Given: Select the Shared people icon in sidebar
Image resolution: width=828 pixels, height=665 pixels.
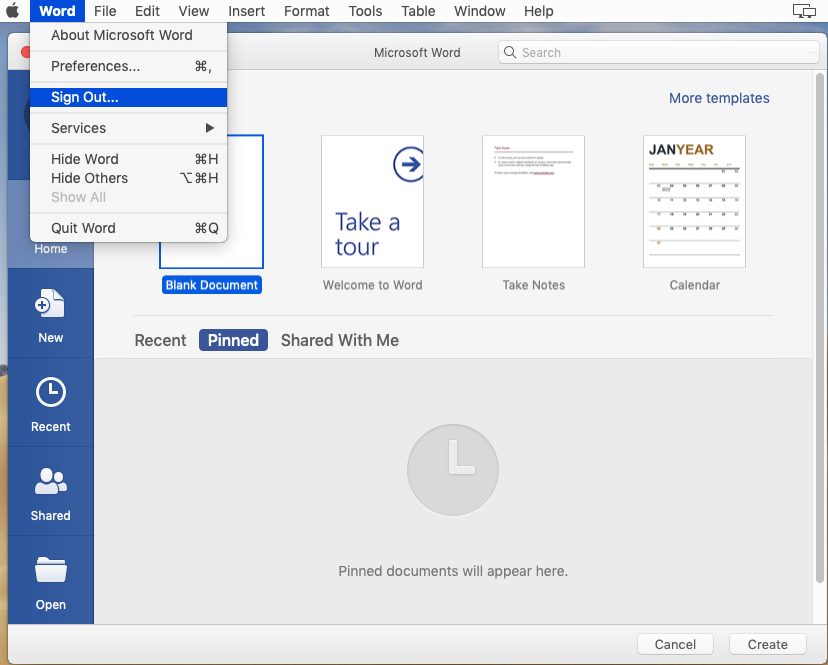Looking at the screenshot, I should click(51, 481).
